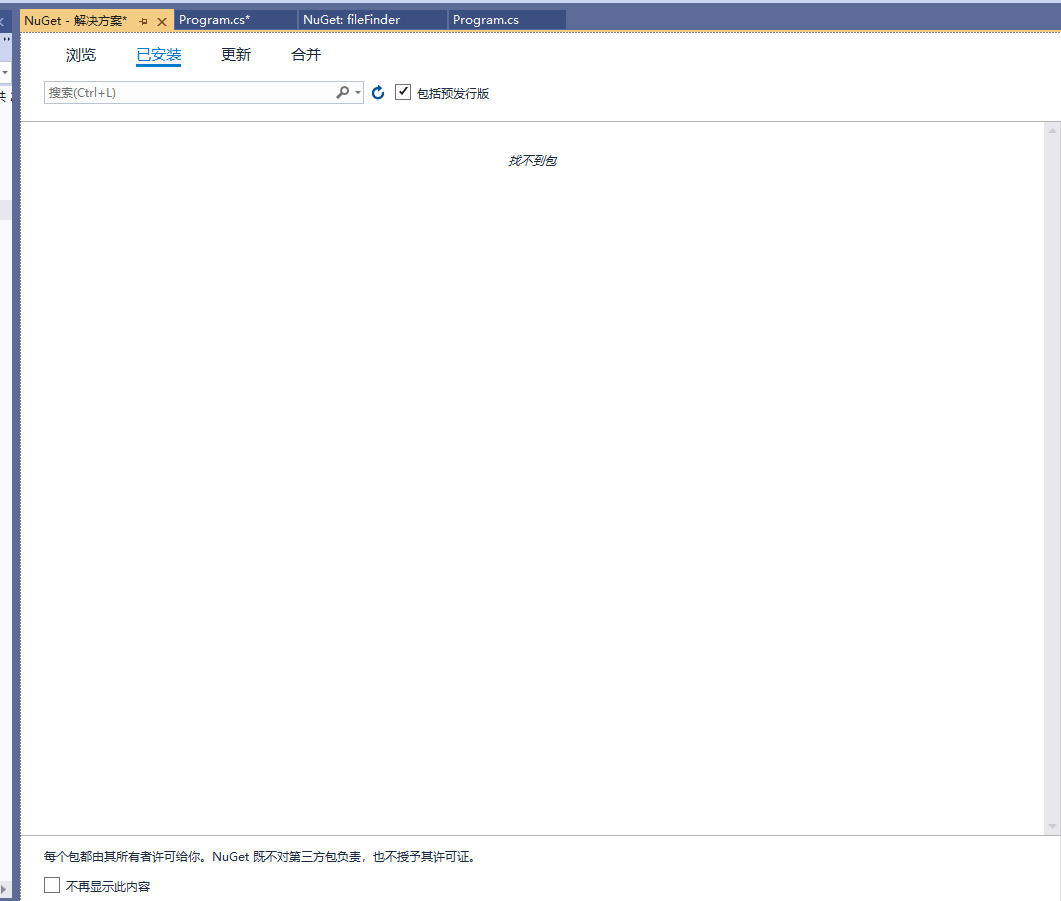The height and width of the screenshot is (901, 1061).
Task: Switch to the 浏览 tab
Action: (80, 55)
